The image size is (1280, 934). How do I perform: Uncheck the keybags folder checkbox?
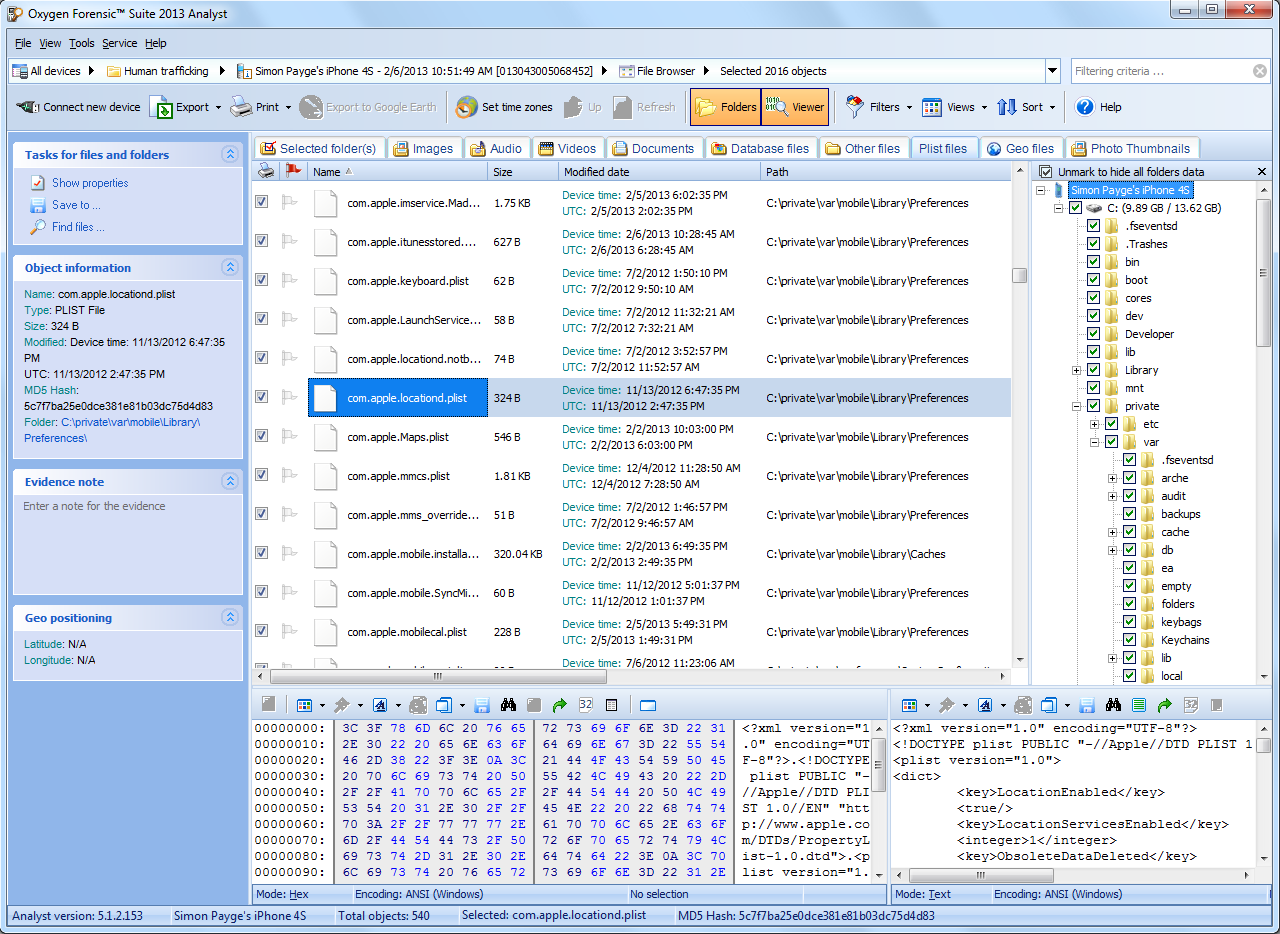click(x=1130, y=622)
